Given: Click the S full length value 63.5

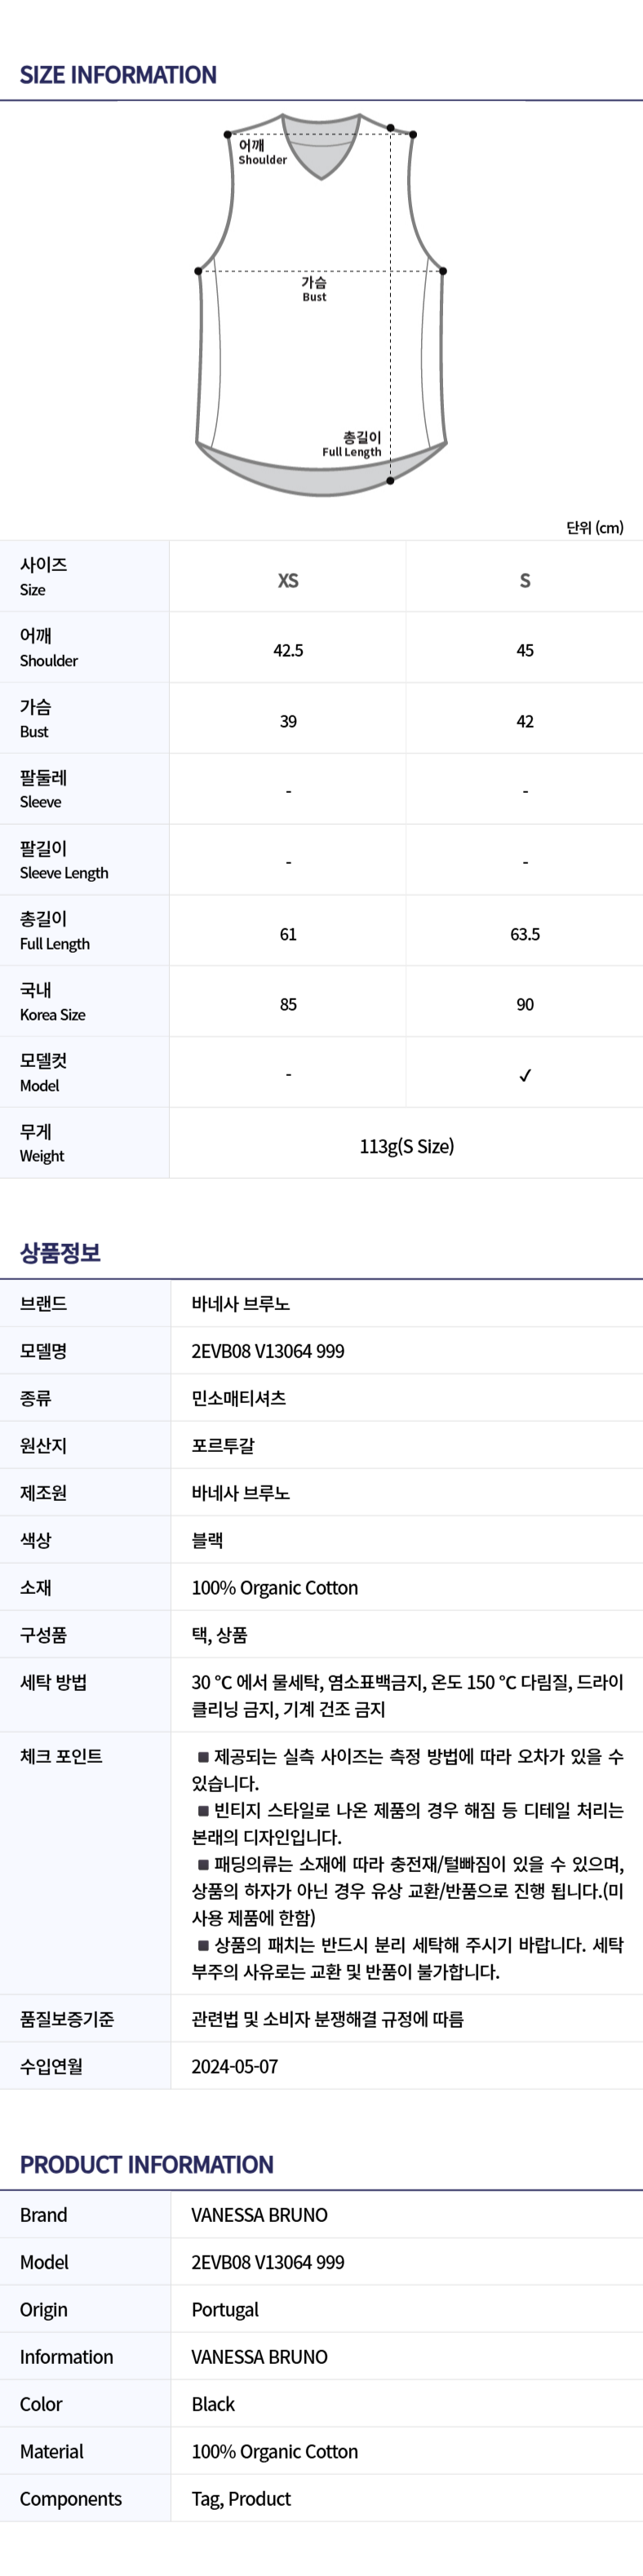Looking at the screenshot, I should click(525, 934).
